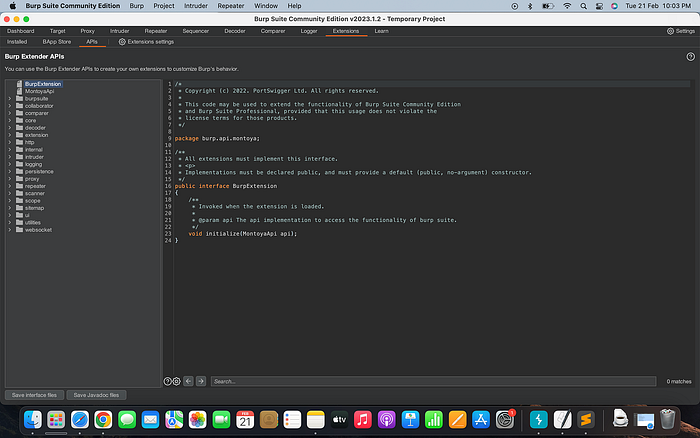Open the Decoder tab
The image size is (700, 438).
click(235, 31)
